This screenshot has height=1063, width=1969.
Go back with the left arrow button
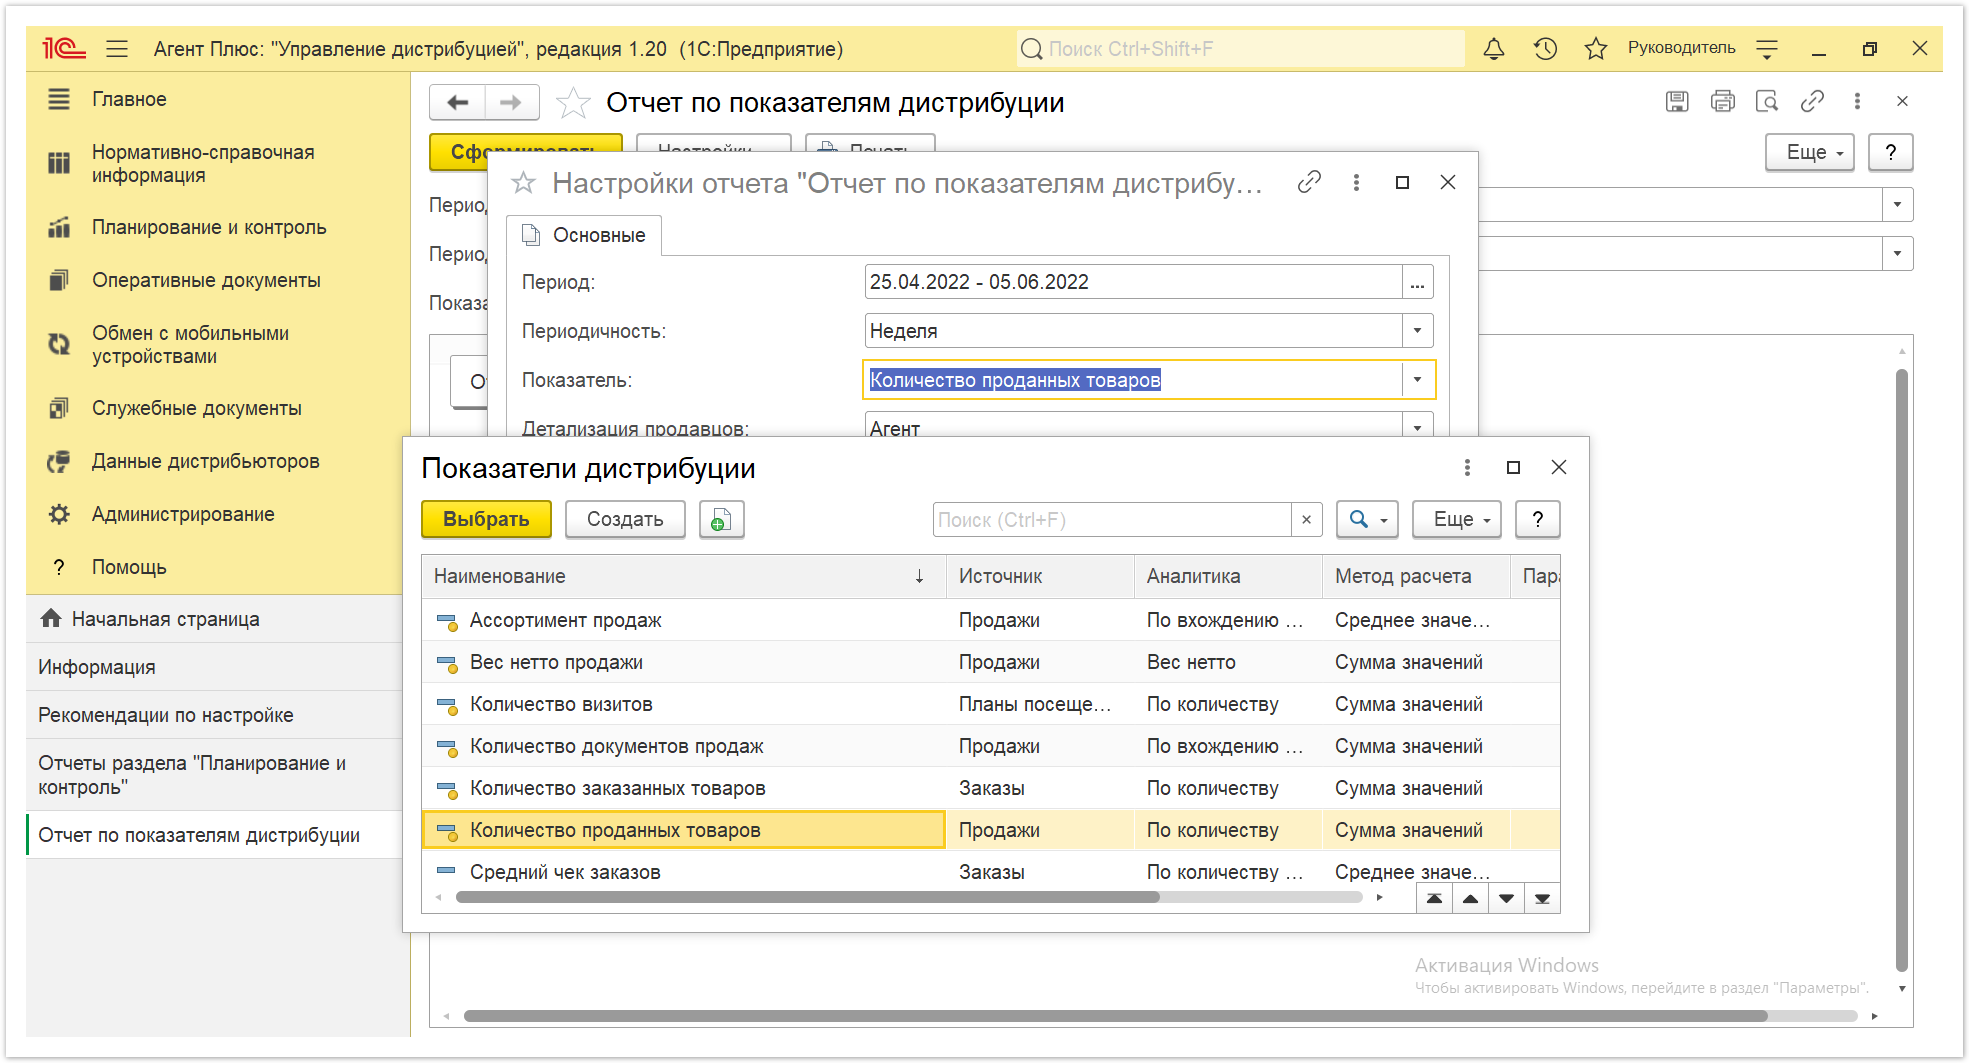(457, 102)
